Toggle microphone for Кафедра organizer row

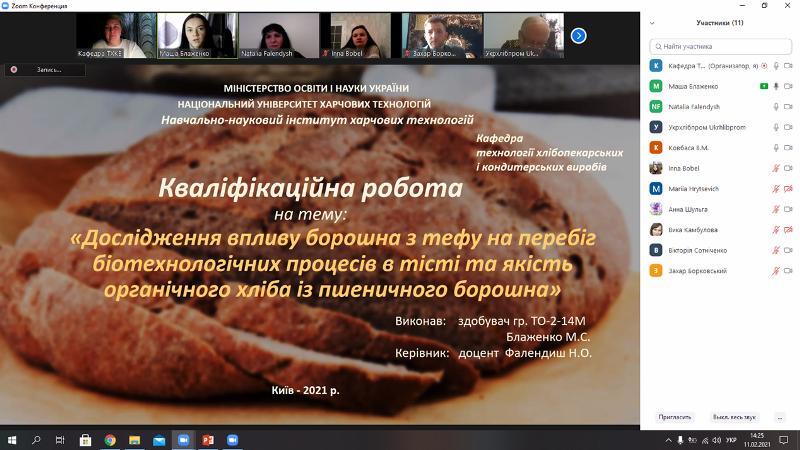(776, 66)
